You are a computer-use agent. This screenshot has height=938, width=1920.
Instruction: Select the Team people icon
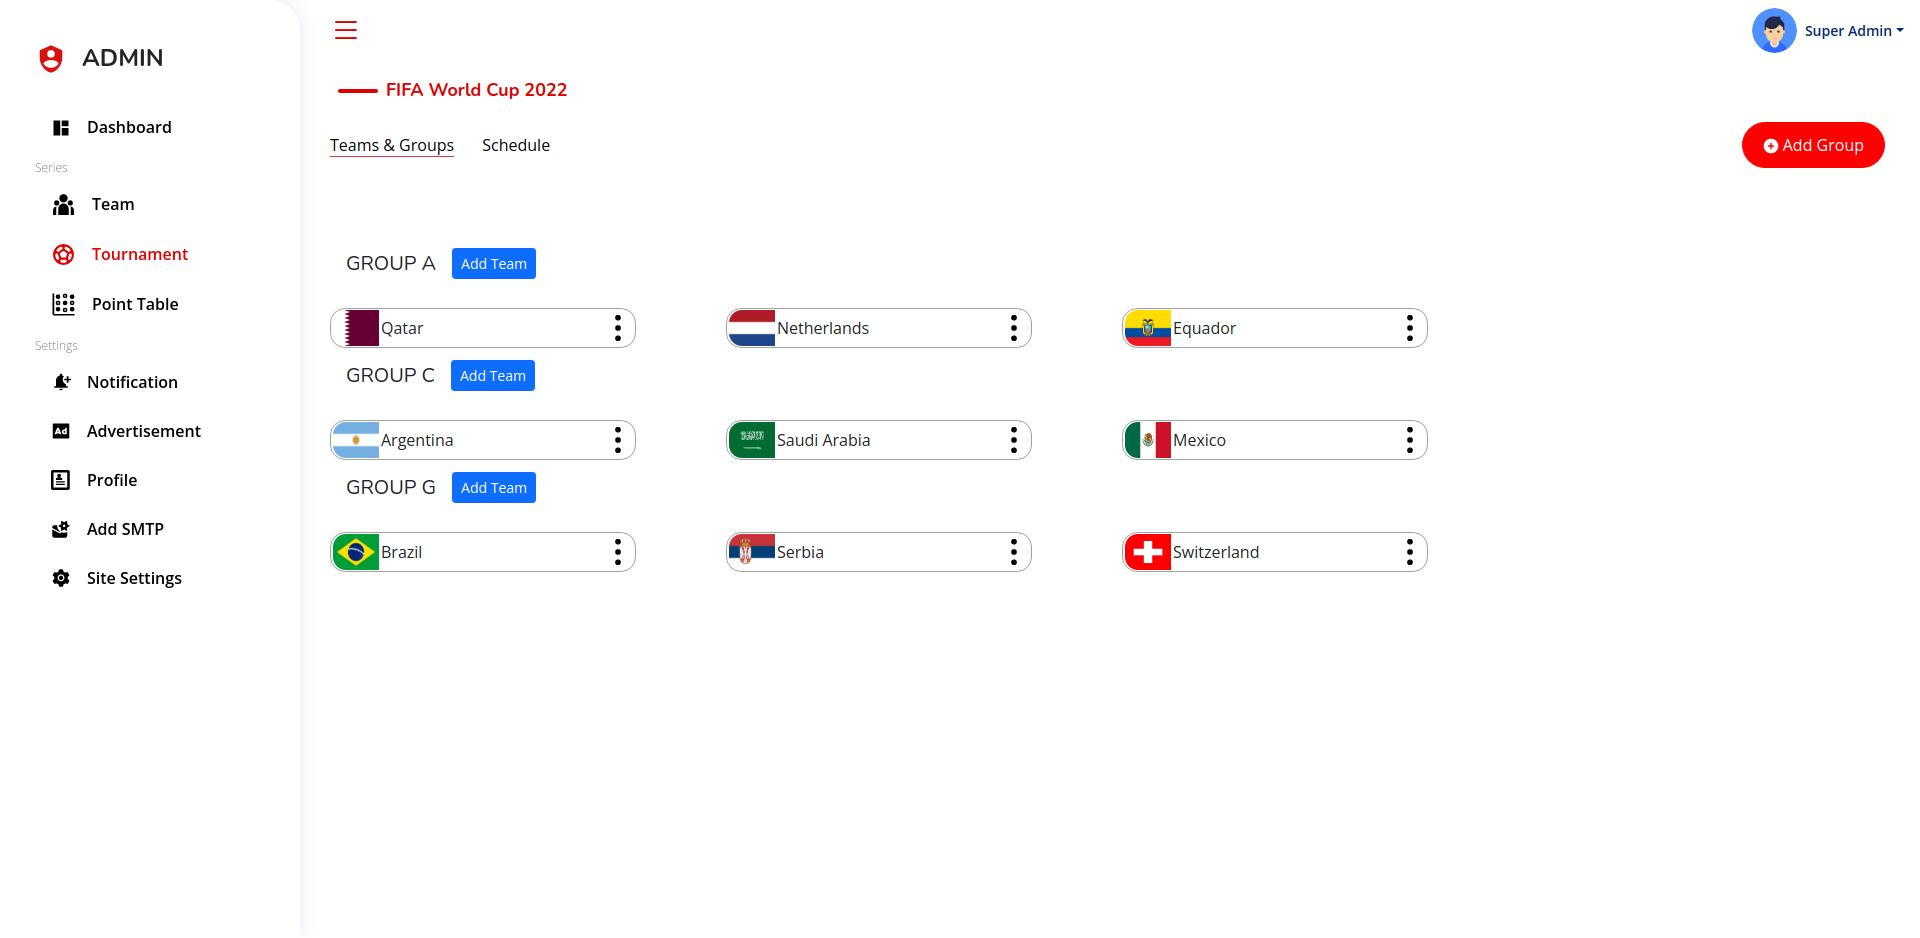64,205
